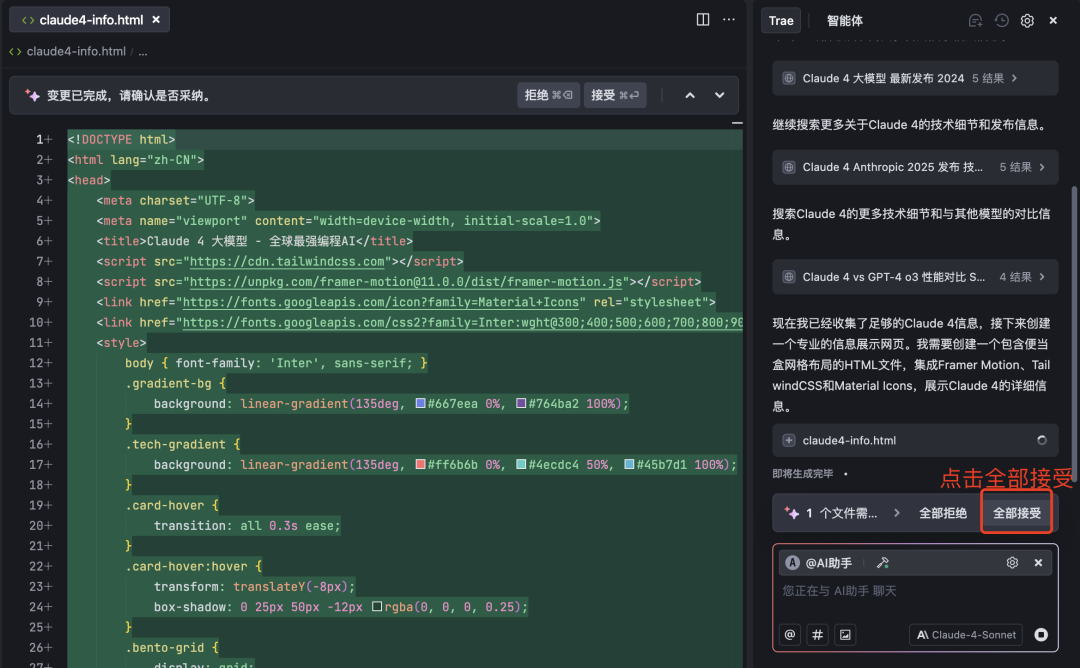The image size is (1080, 668).
Task: Close the claude4-info.html tab
Action: (x=156, y=19)
